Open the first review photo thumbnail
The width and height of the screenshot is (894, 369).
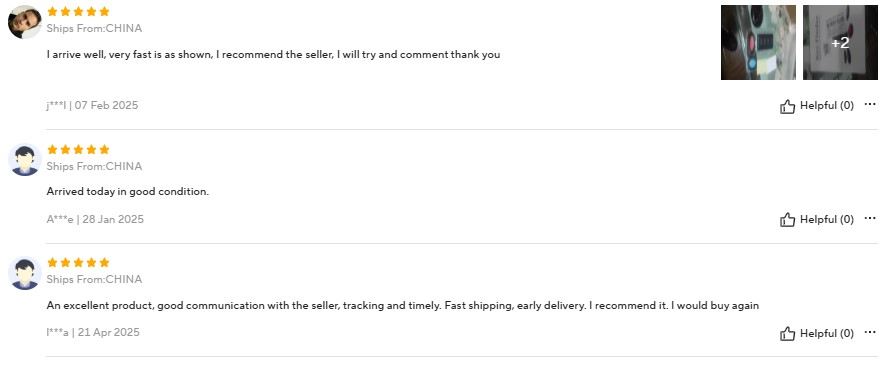point(758,42)
